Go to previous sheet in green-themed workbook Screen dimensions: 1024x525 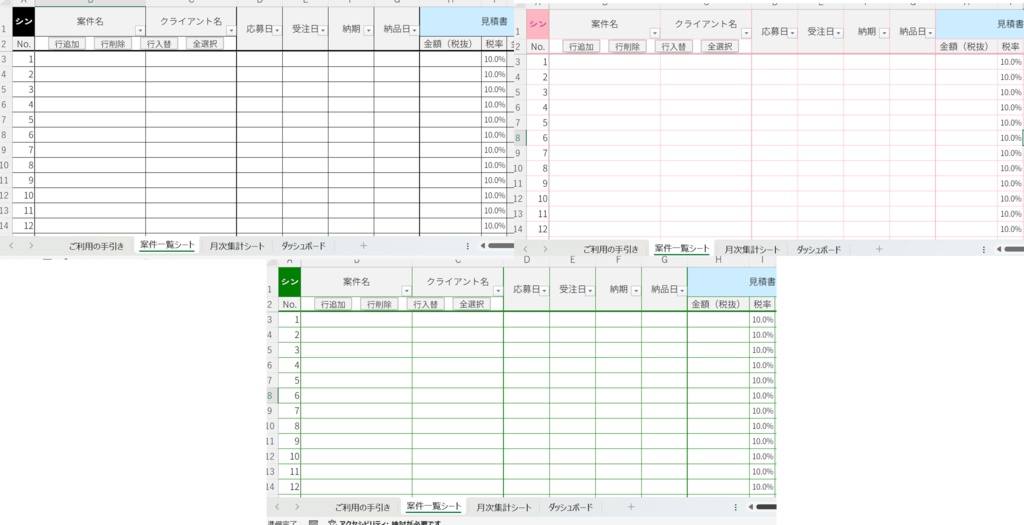(x=278, y=507)
